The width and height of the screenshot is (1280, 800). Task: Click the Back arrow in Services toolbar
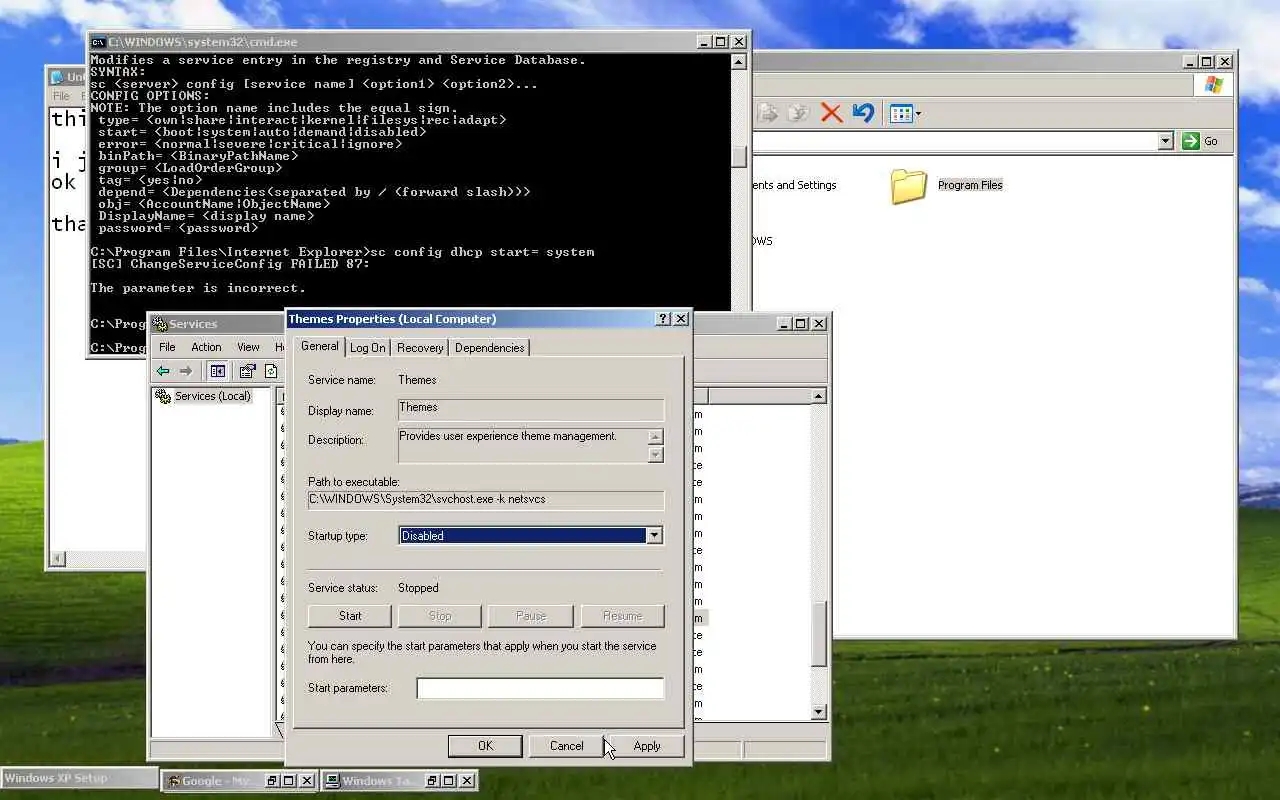163,371
